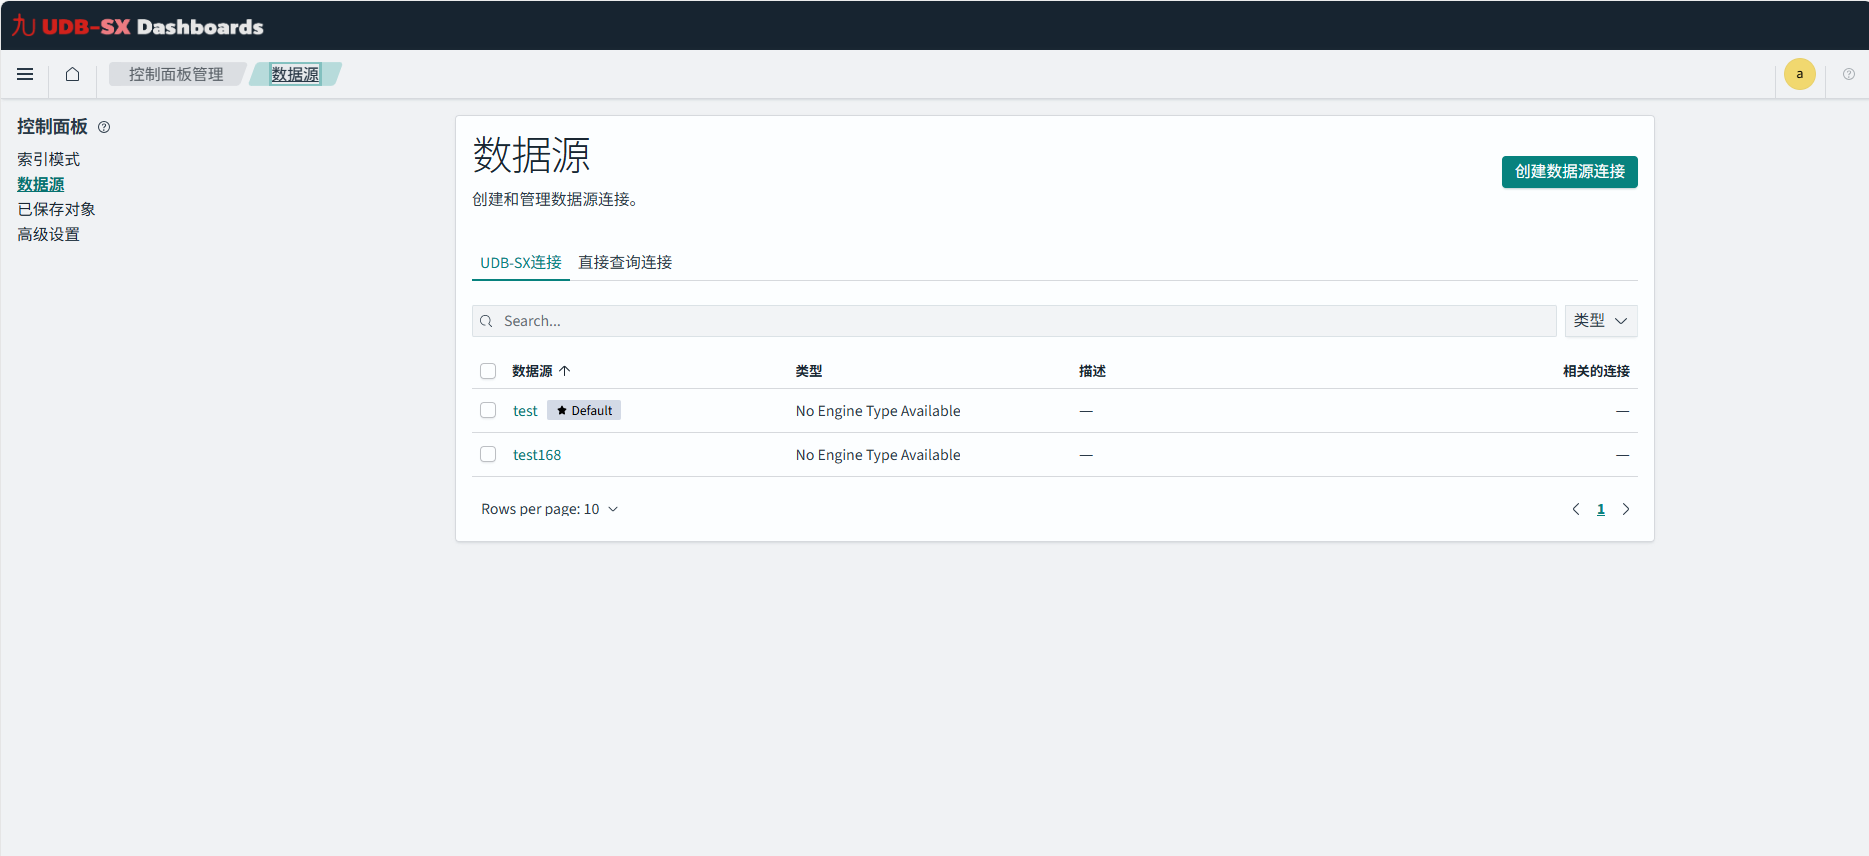The image size is (1869, 856).
Task: Click the help icon beside 控制面板 heading
Action: coord(104,127)
